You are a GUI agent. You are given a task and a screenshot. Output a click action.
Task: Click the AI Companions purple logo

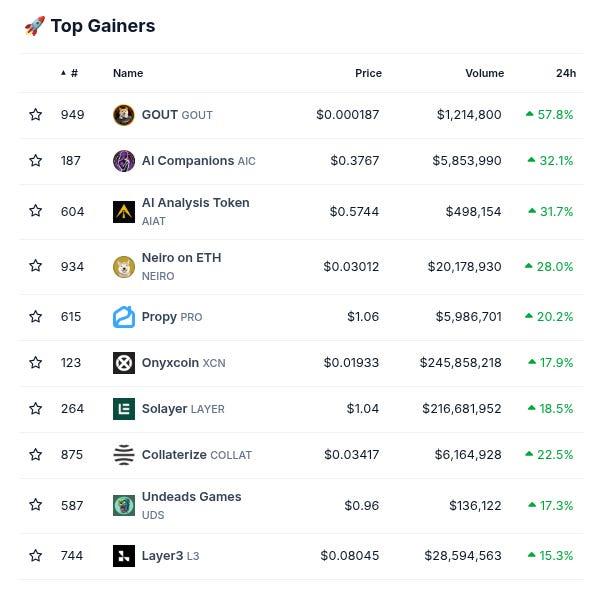pos(124,161)
